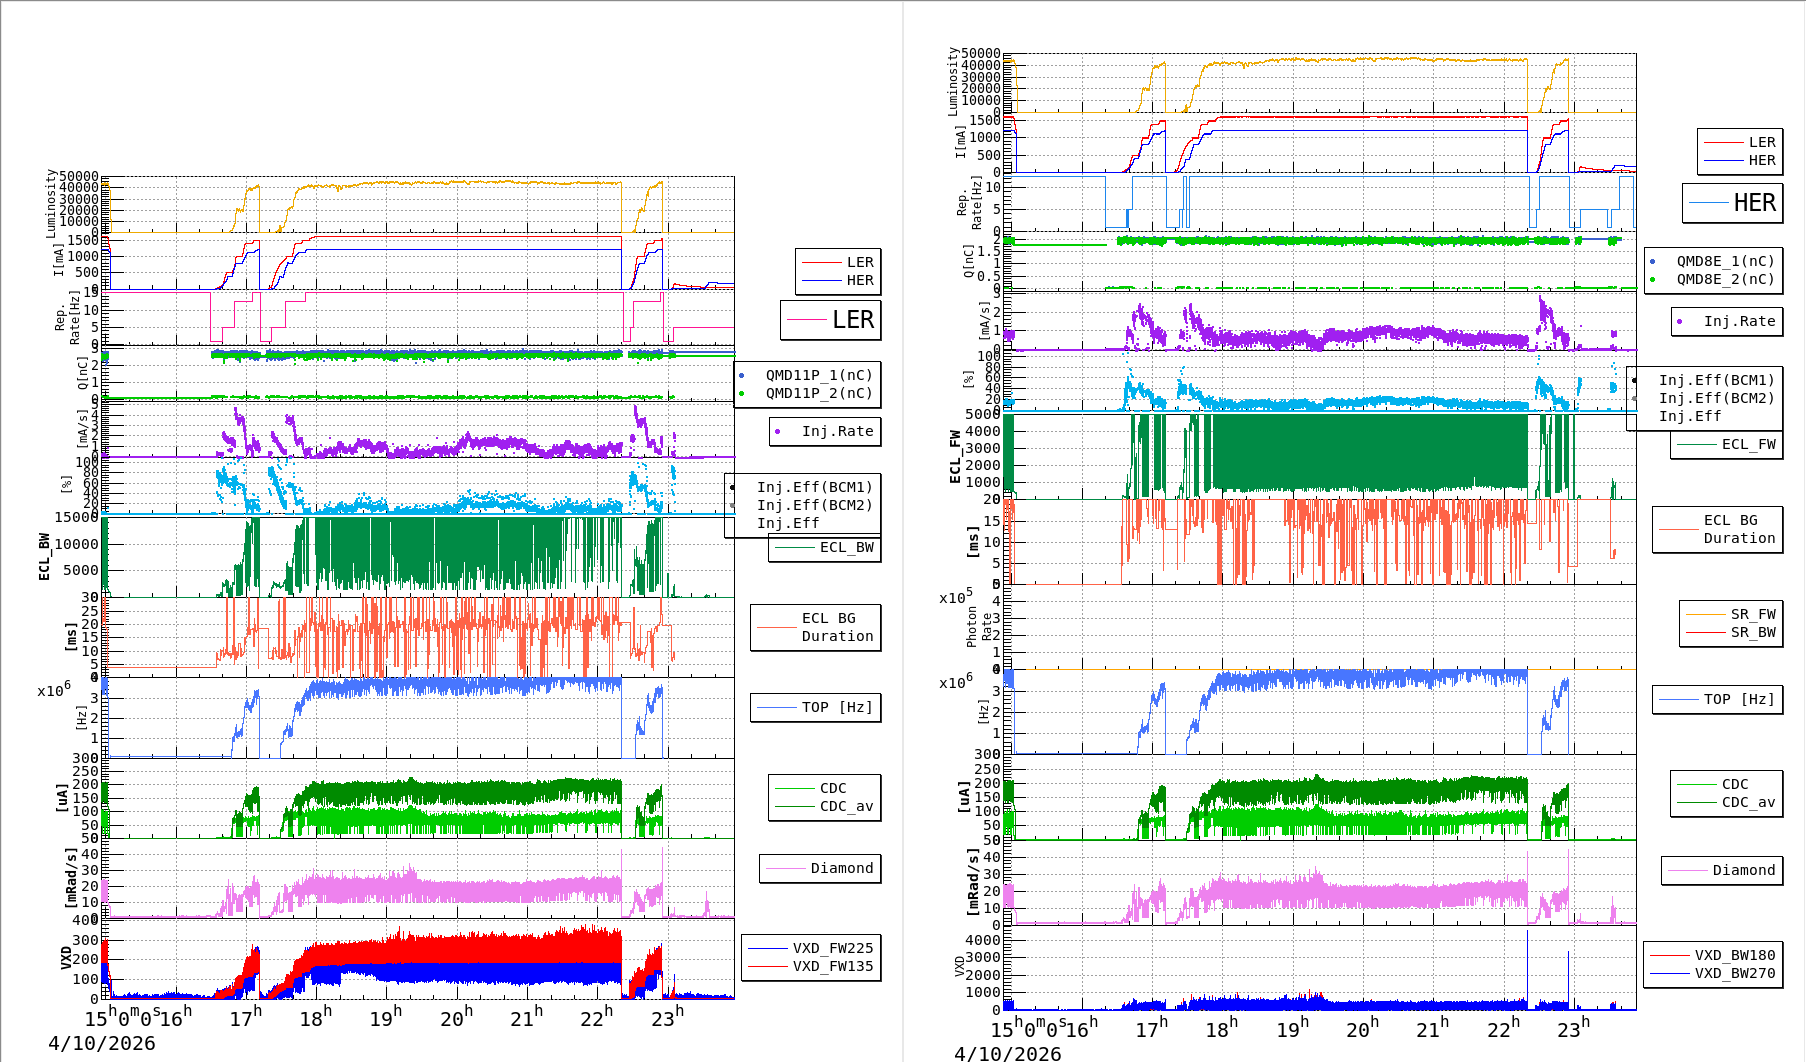
Task: Select the QMD11P_1(nC) legend entry
Action: click(818, 375)
